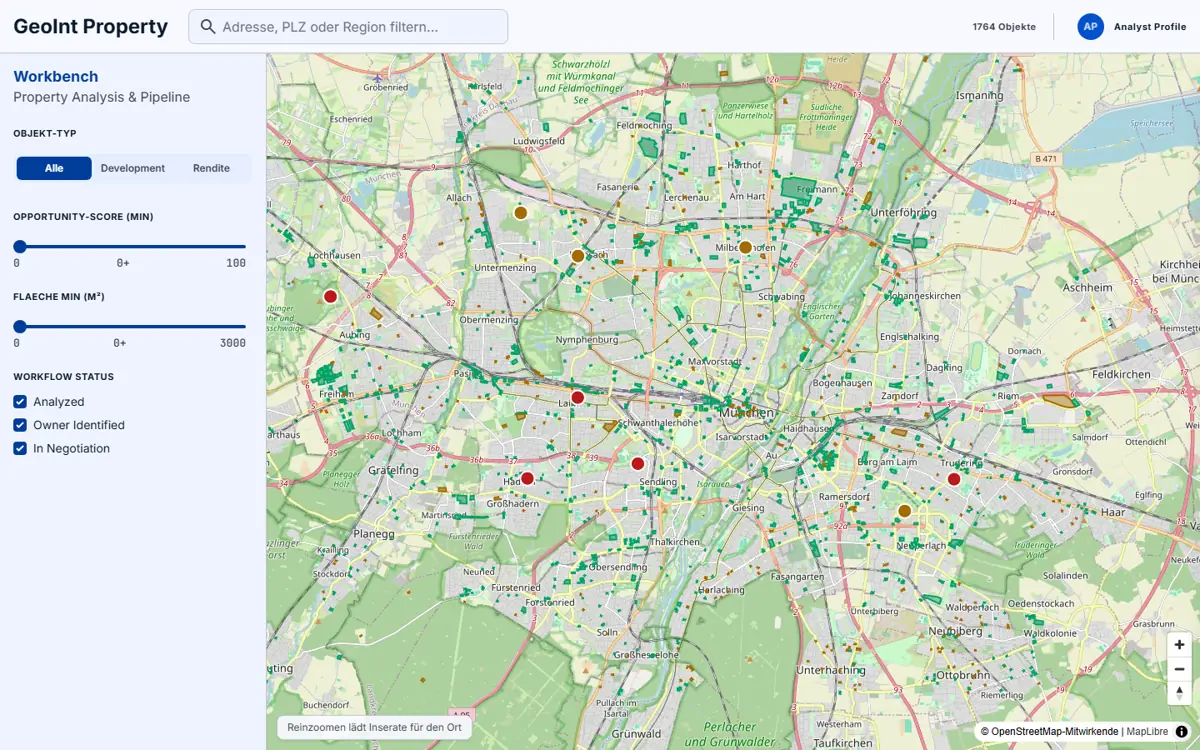Screen dimensions: 1200x750
Task: Click the Ottobrunn label on the map
Action: tap(962, 674)
